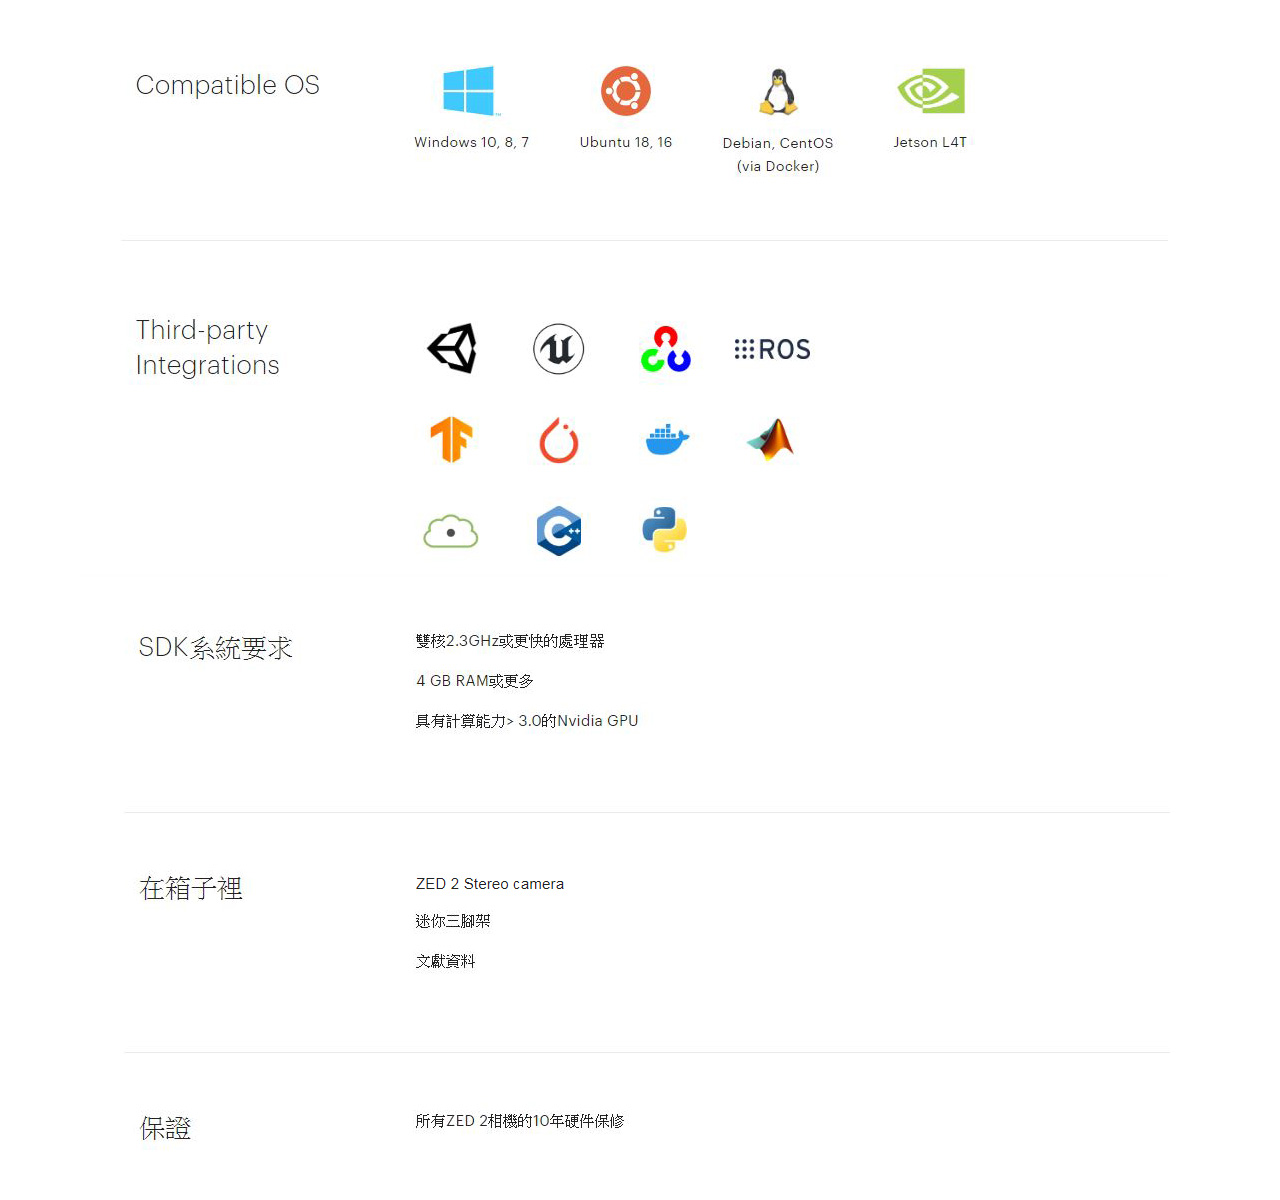The width and height of the screenshot is (1280, 1200).
Task: Click the Nvidia GPU requirement line
Action: coord(527,721)
